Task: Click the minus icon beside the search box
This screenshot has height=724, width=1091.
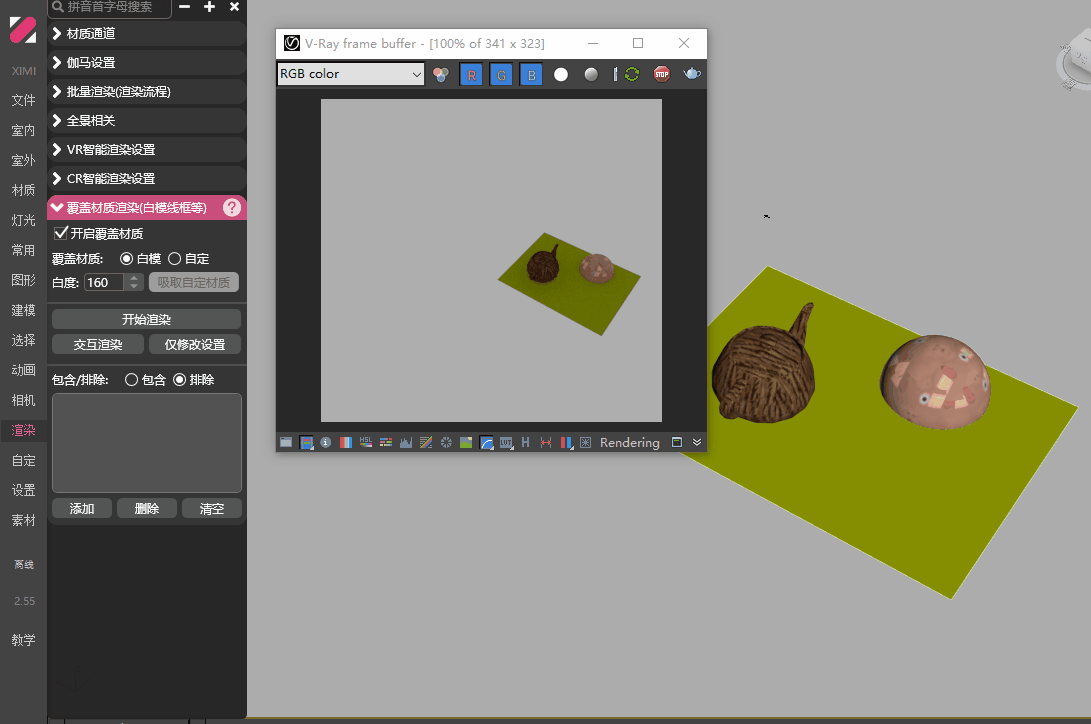Action: click(184, 7)
